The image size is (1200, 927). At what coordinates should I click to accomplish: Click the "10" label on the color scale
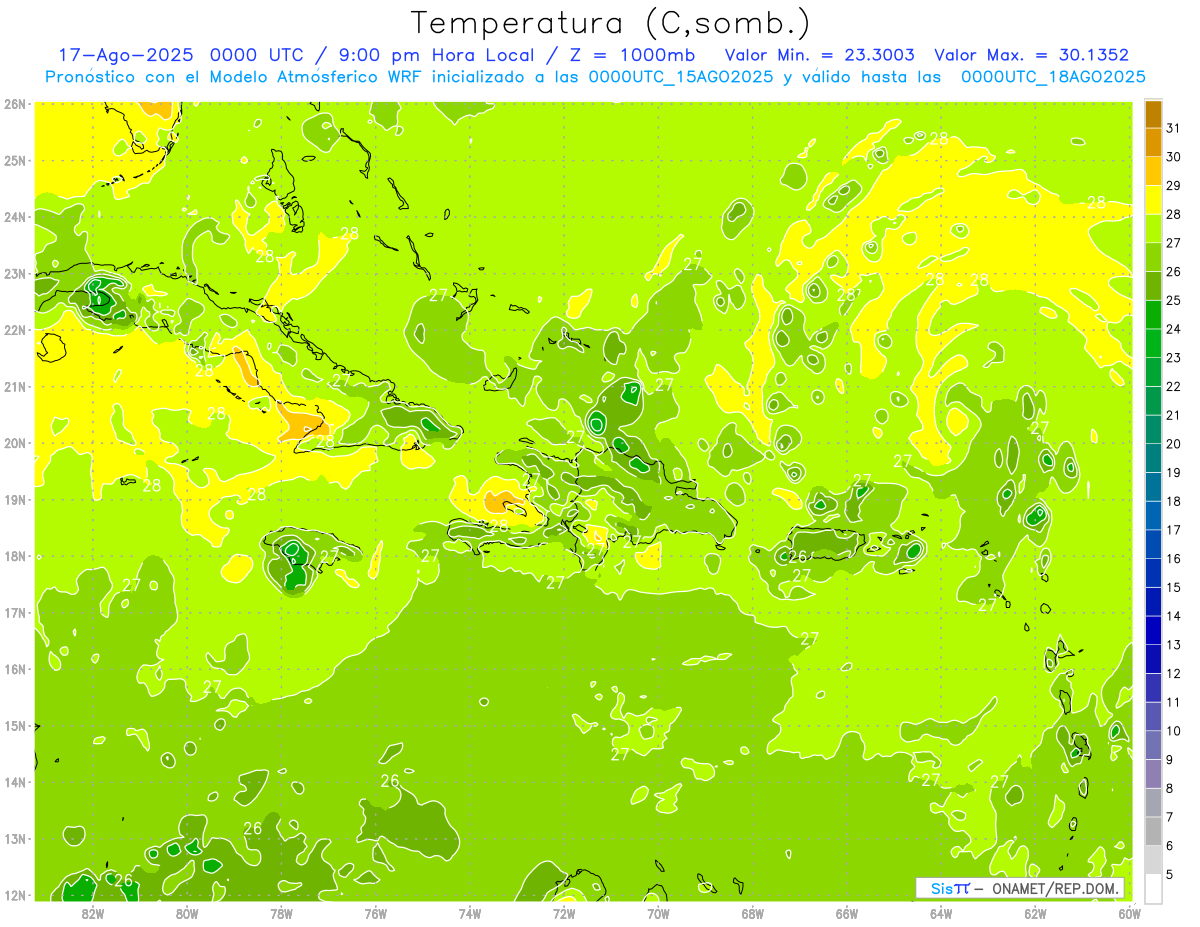pyautogui.click(x=1173, y=731)
